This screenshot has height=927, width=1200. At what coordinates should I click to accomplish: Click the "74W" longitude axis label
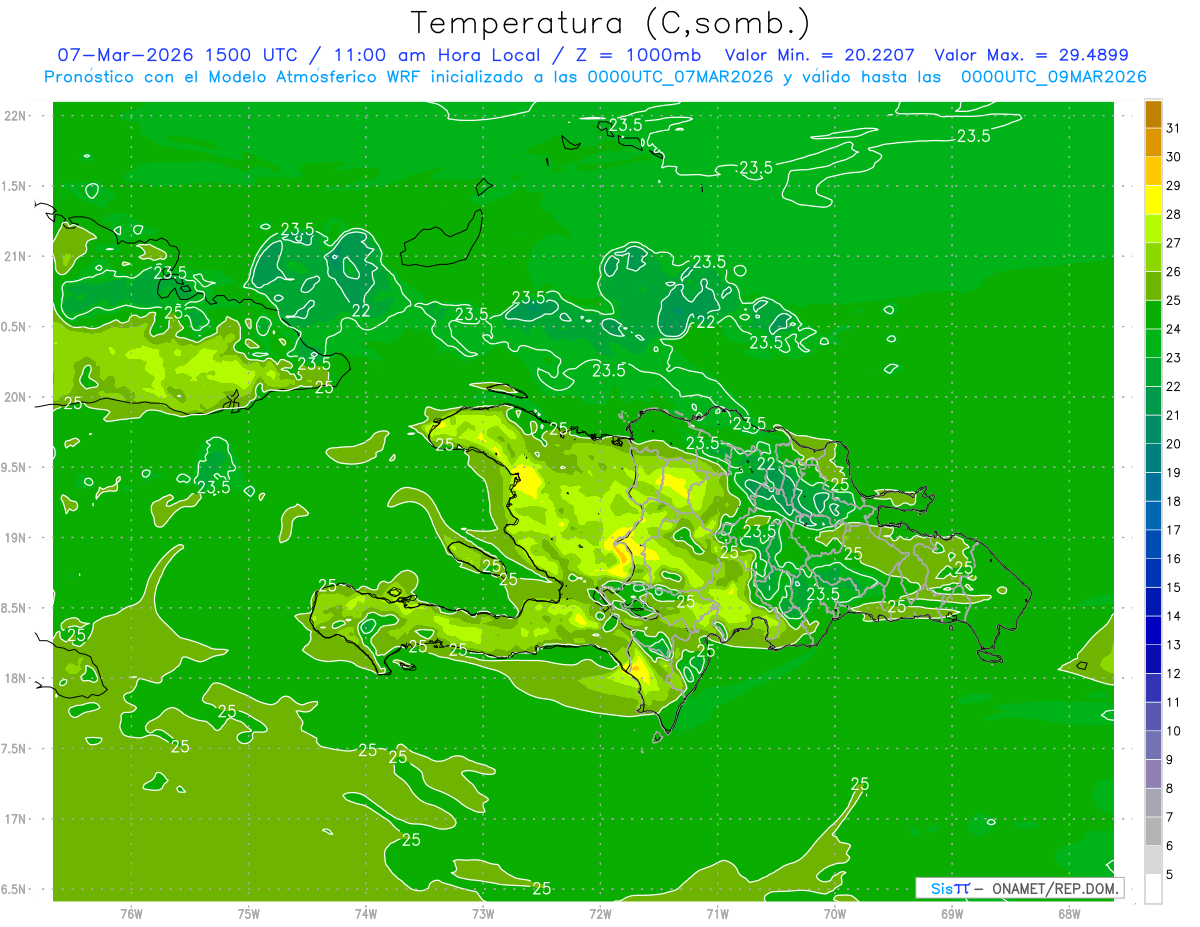pyautogui.click(x=365, y=913)
